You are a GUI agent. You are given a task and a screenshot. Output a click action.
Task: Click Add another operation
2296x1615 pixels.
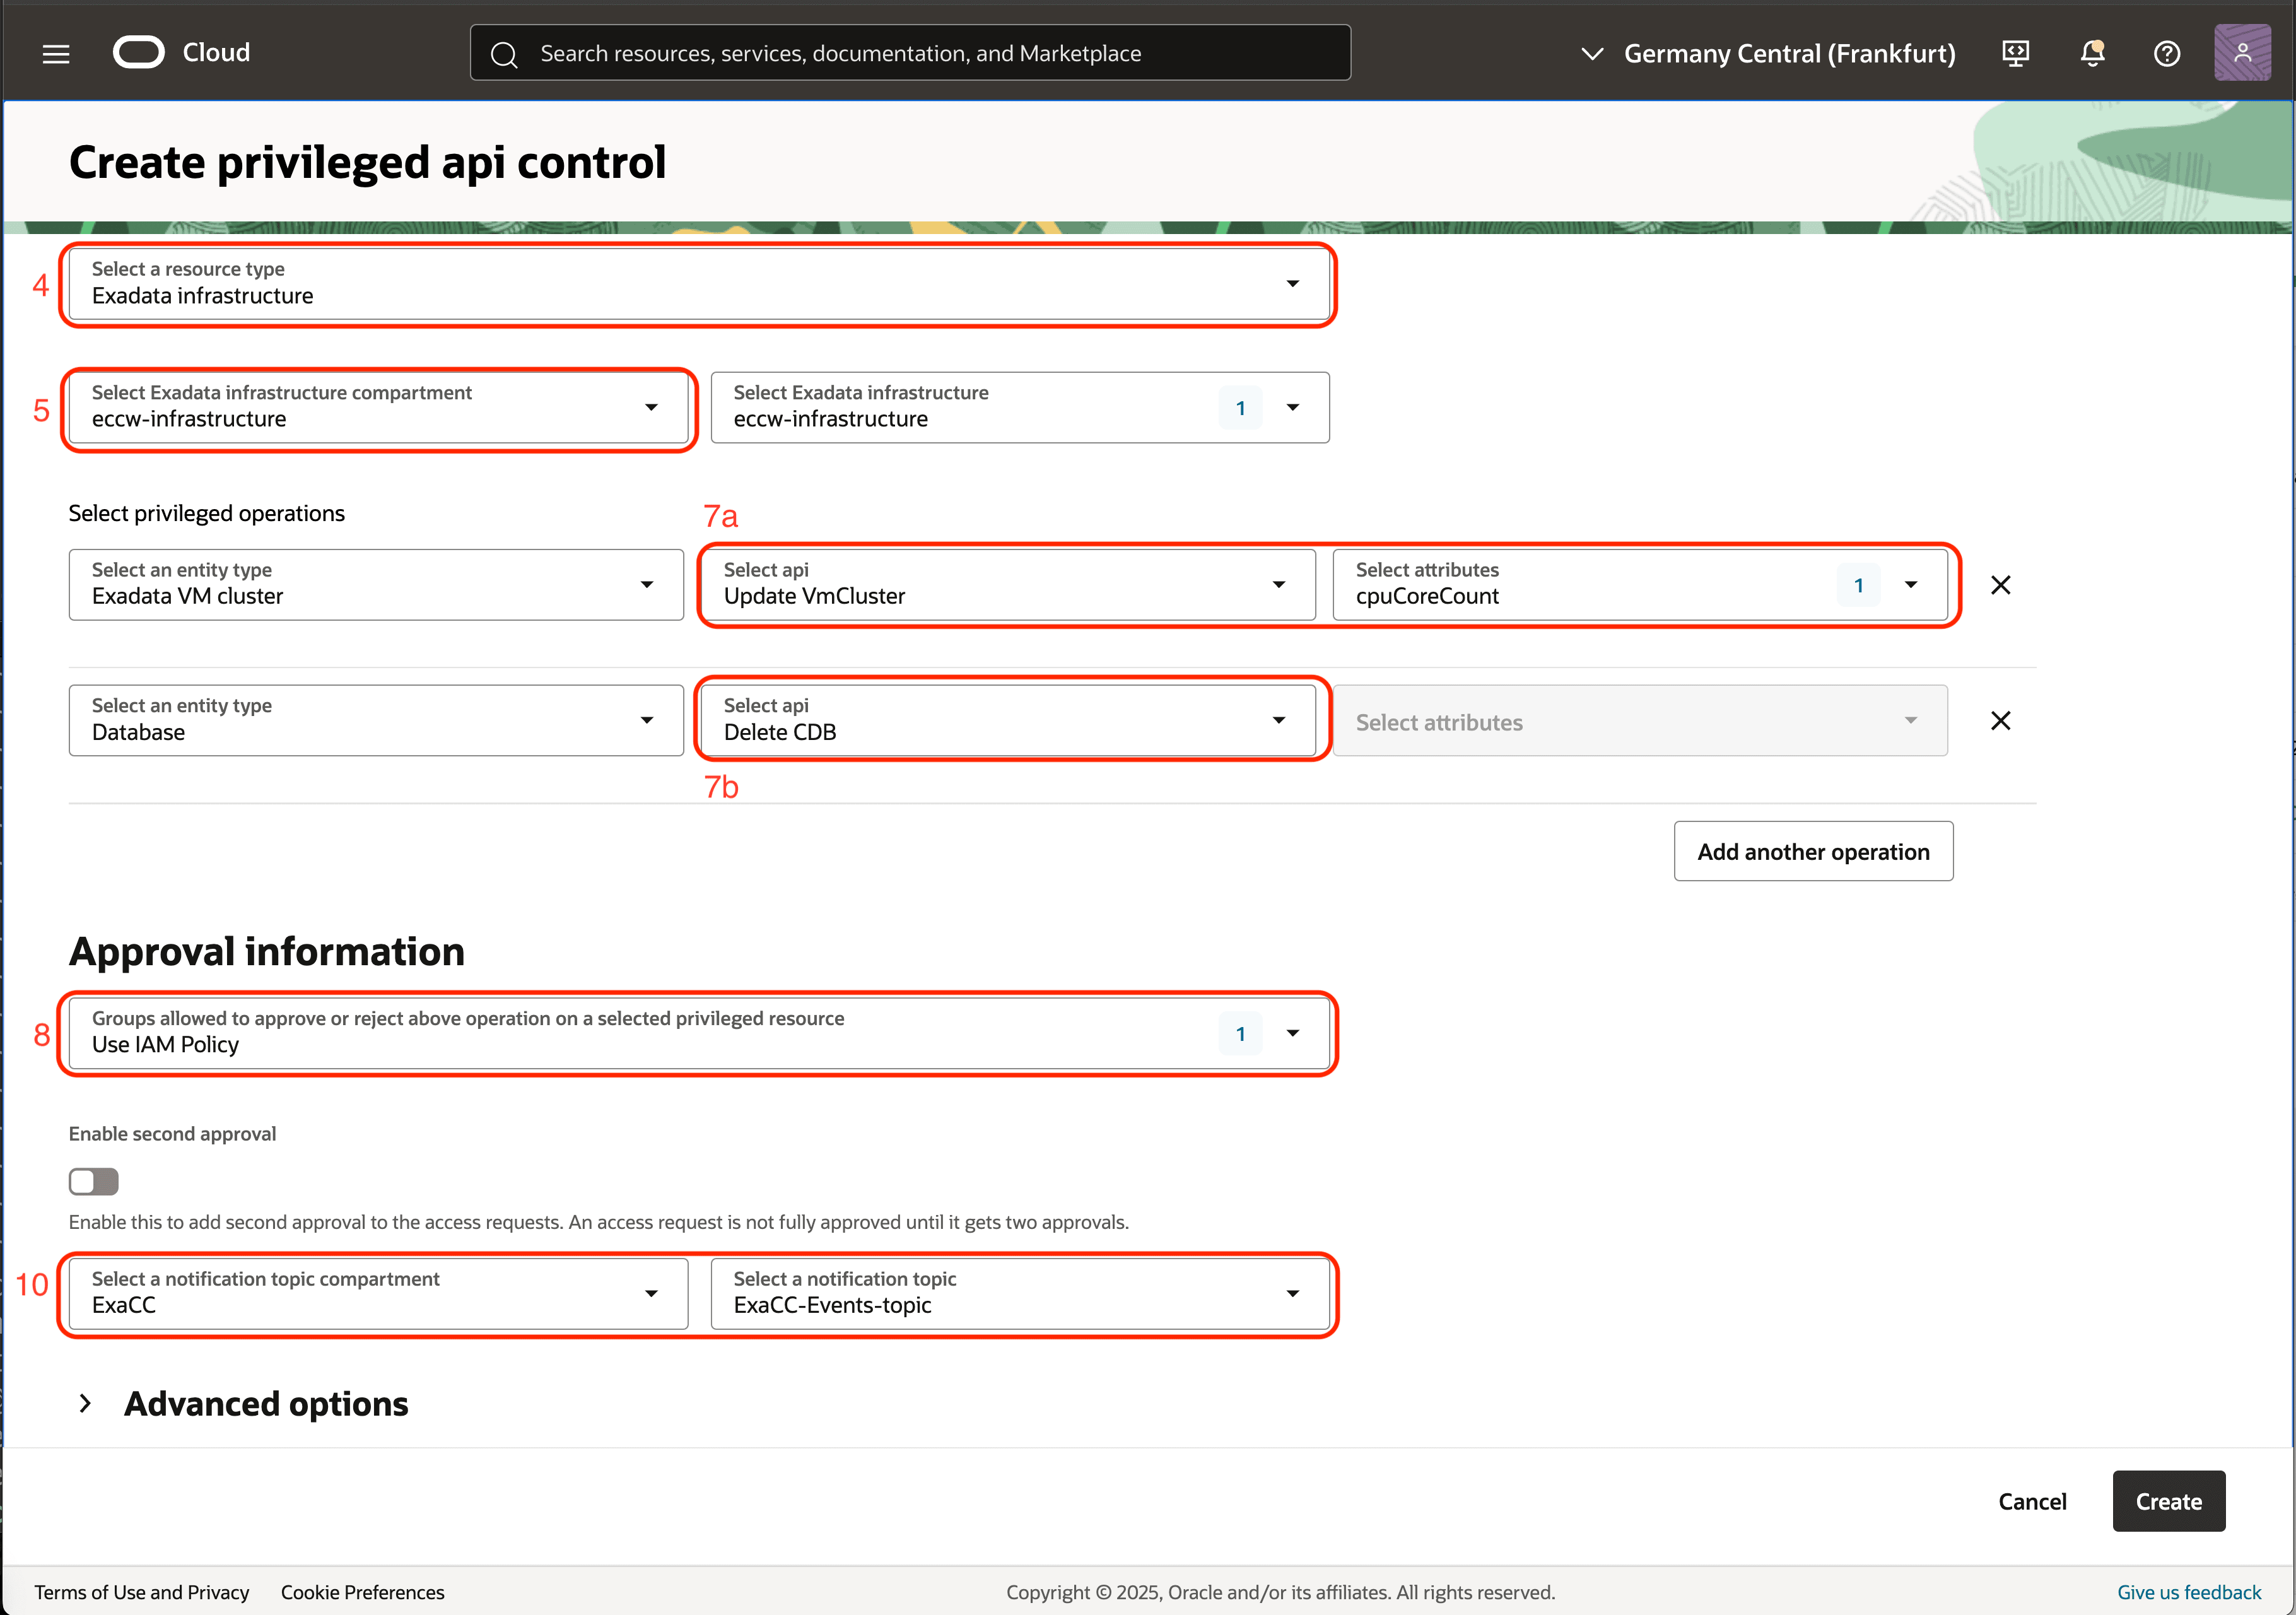[1813, 851]
